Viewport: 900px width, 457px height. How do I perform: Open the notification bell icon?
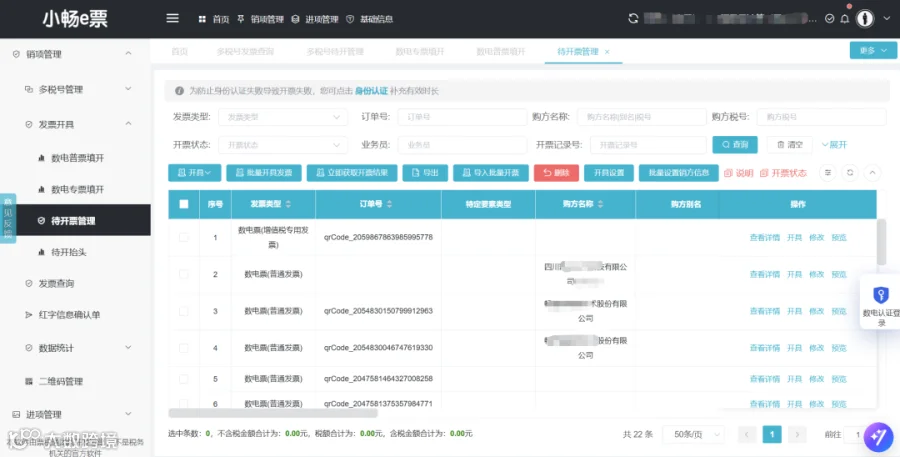coord(845,19)
